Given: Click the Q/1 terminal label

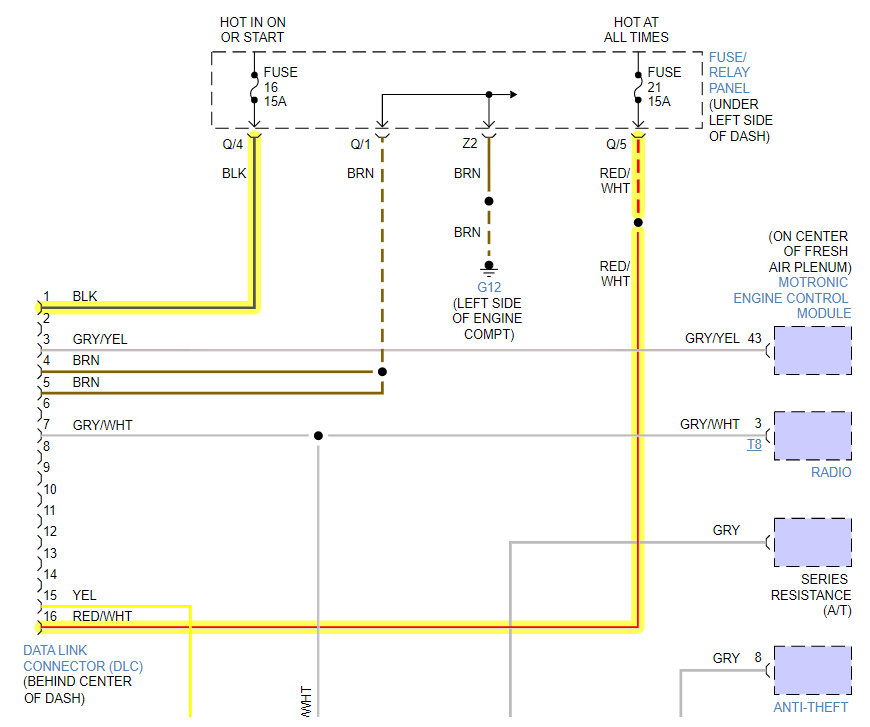Looking at the screenshot, I should click(360, 144).
